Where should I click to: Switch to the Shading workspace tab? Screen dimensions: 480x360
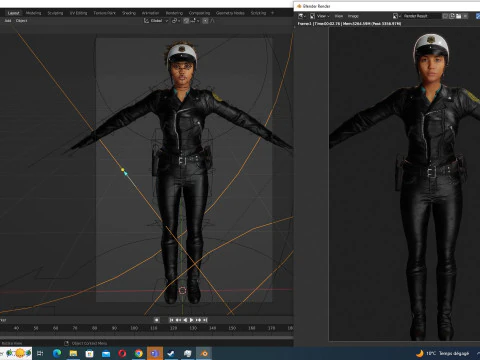pyautogui.click(x=129, y=13)
